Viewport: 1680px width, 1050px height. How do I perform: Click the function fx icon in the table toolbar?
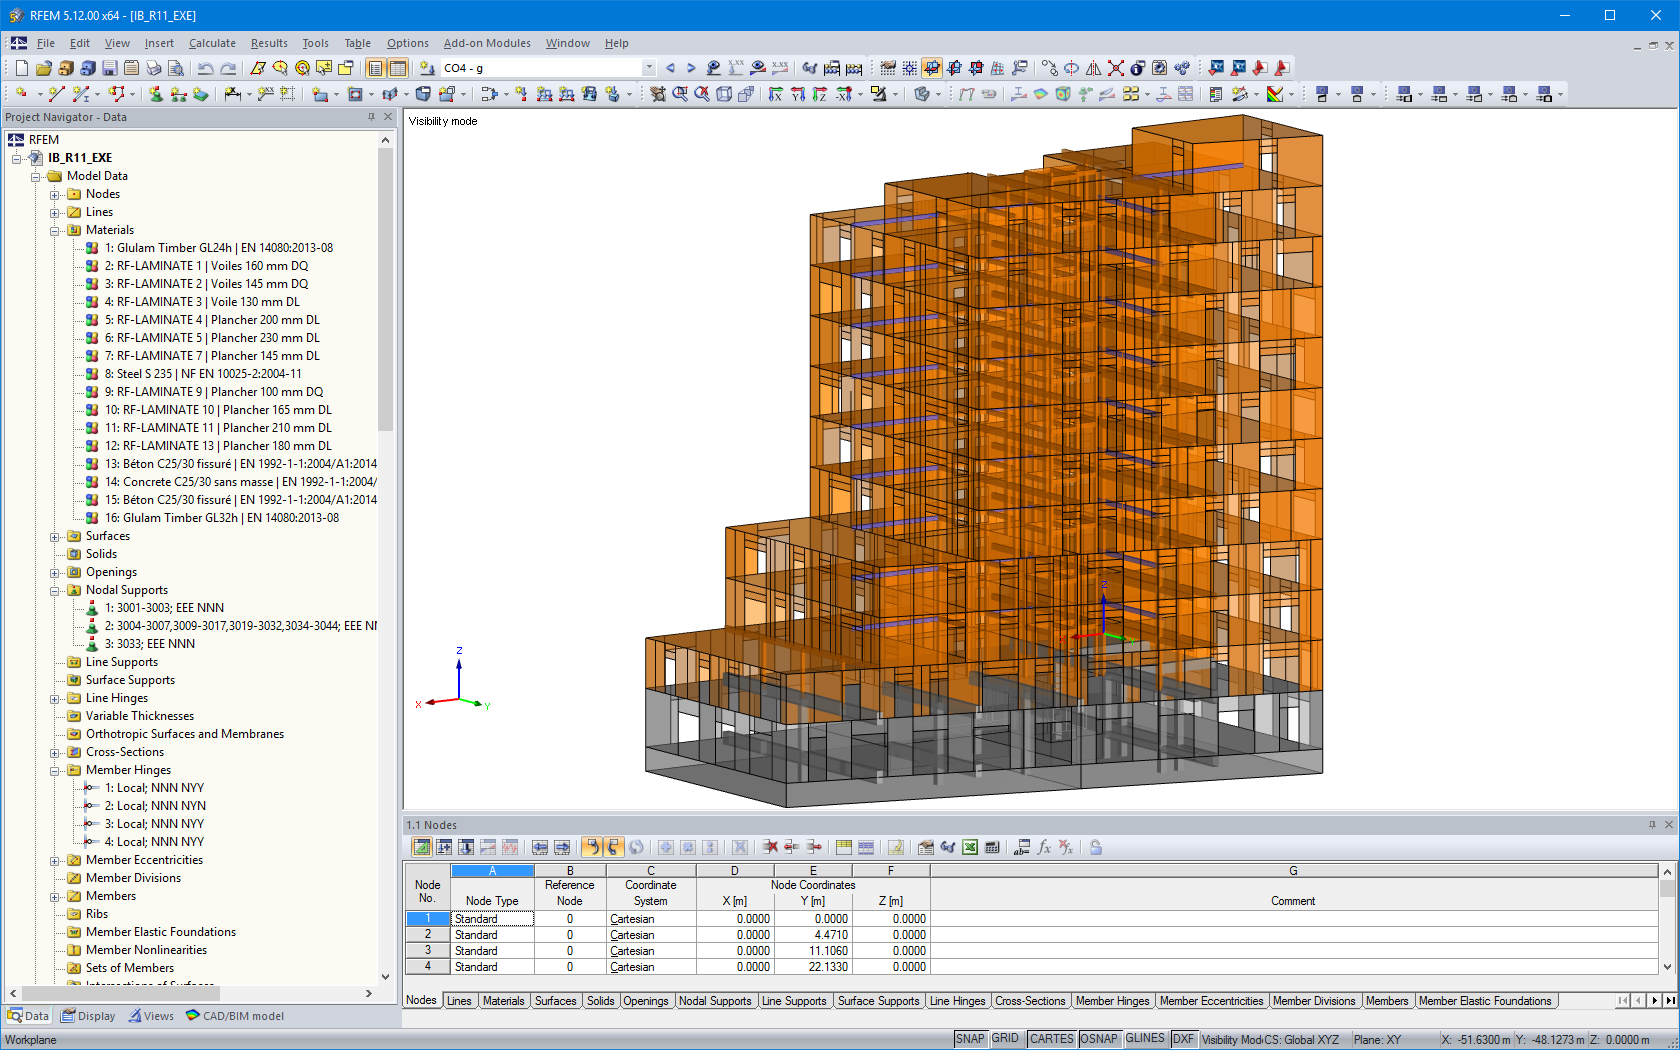tap(1043, 847)
